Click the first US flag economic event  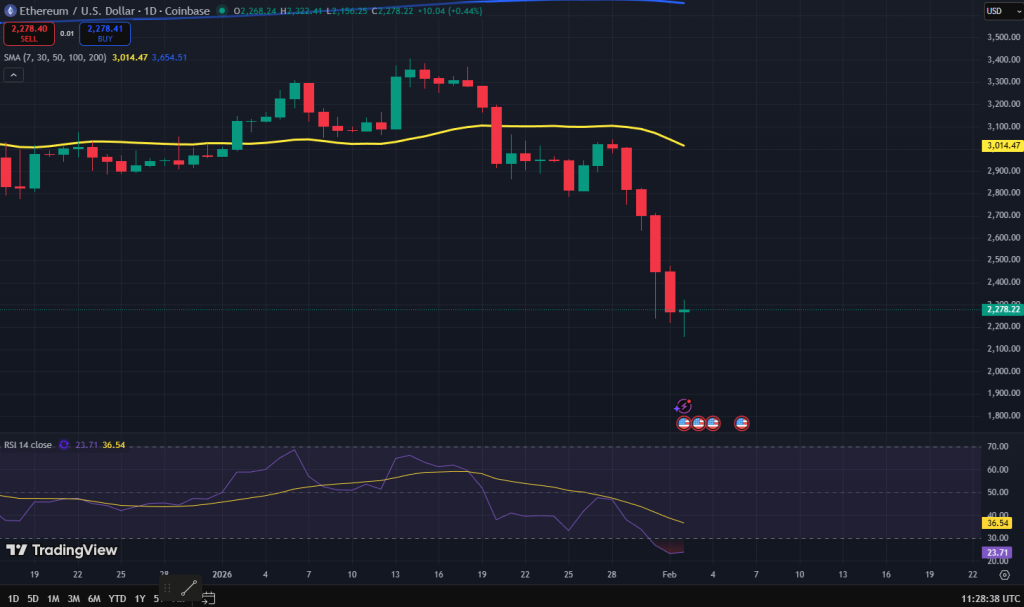[684, 423]
